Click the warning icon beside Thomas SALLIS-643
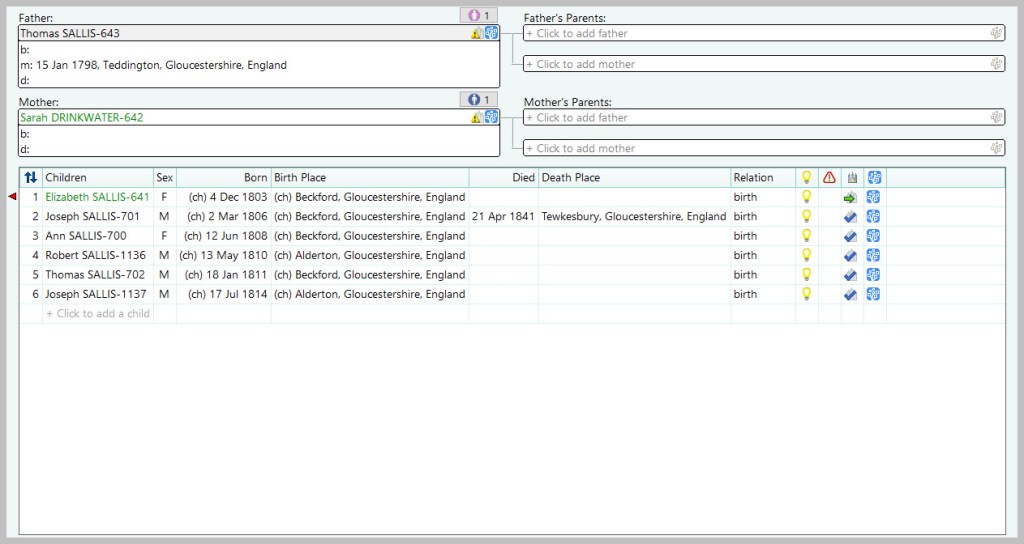This screenshot has width=1024, height=544. [x=476, y=34]
